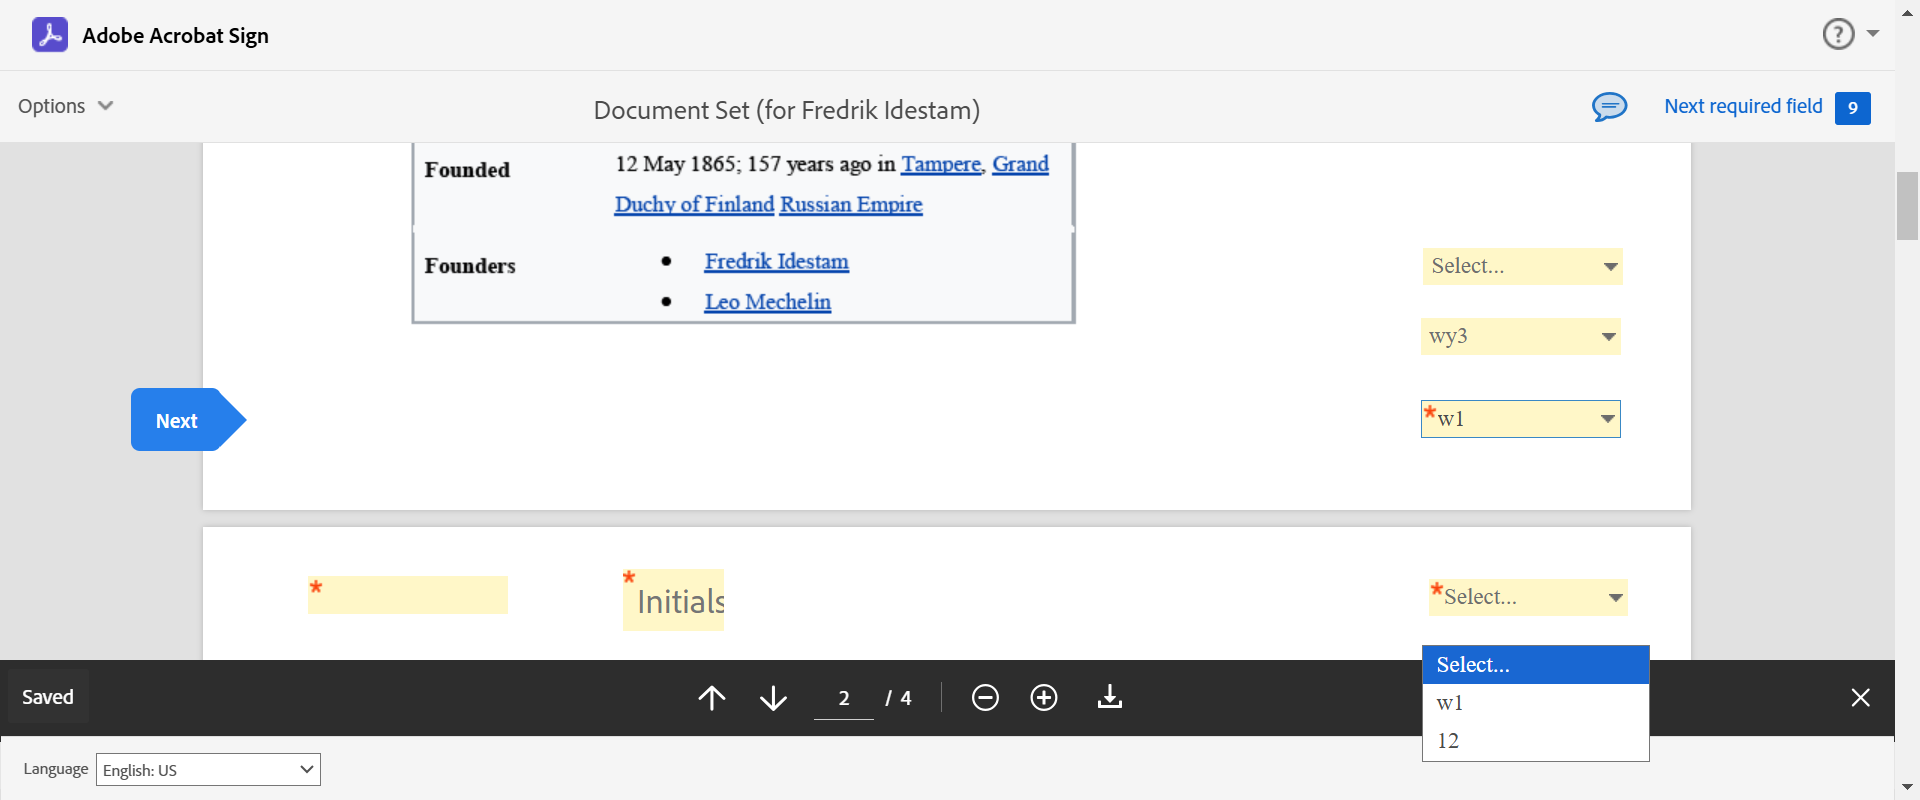1920x800 pixels.
Task: Go to previous page with up arrow
Action: coord(712,697)
